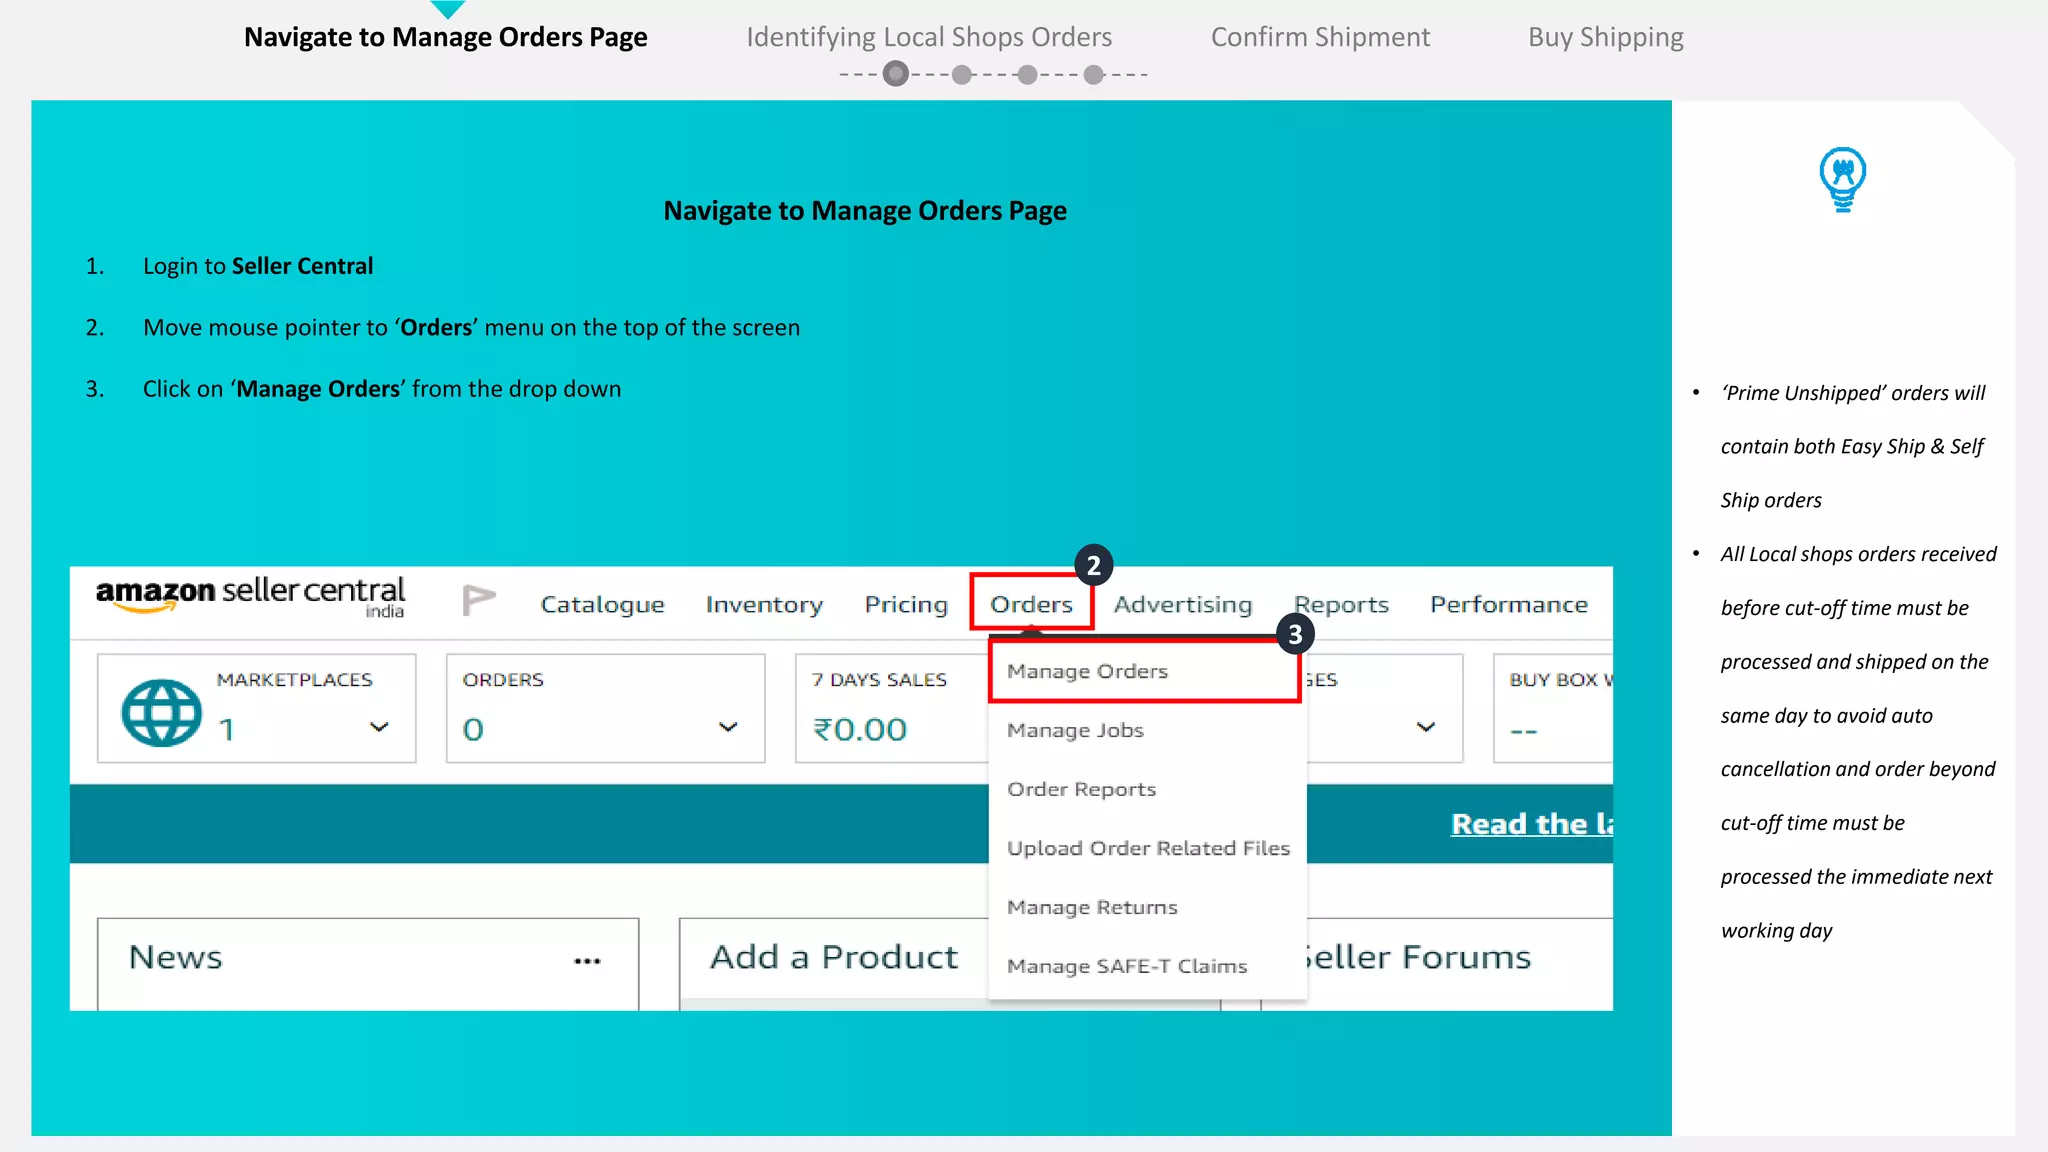Open the News panel three-dots menu

587,961
